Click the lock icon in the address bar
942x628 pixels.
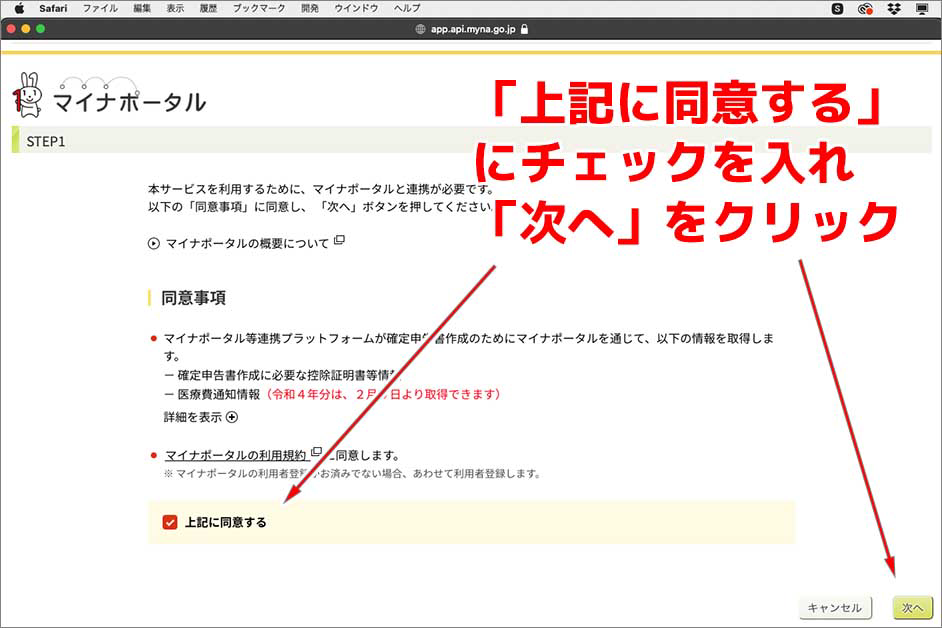[x=525, y=30]
